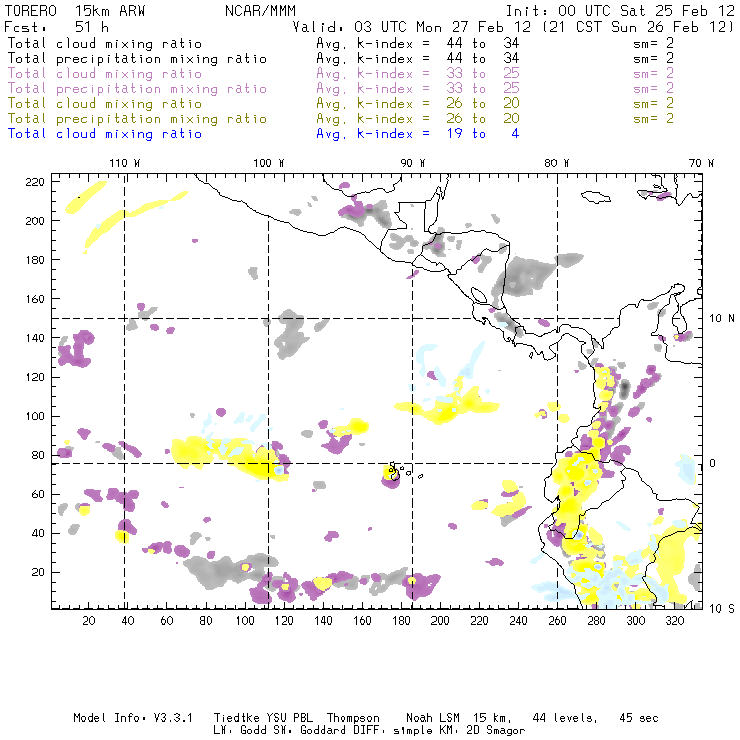Click the Lake Nicaragua outline on the map
740x740 pixels.
479,295
